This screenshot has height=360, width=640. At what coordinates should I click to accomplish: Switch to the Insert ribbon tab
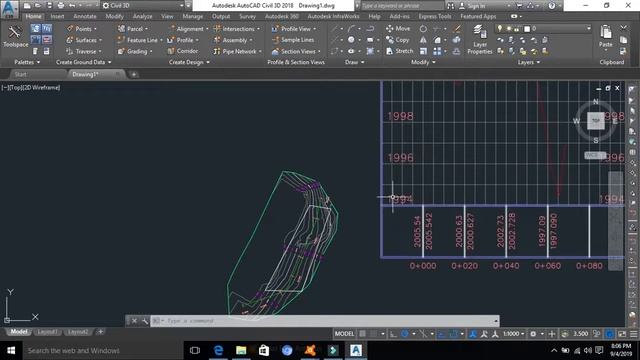click(x=57, y=16)
